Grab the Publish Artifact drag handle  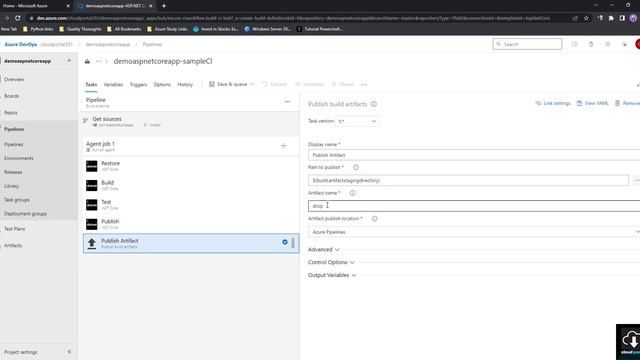pyautogui.click(x=293, y=243)
